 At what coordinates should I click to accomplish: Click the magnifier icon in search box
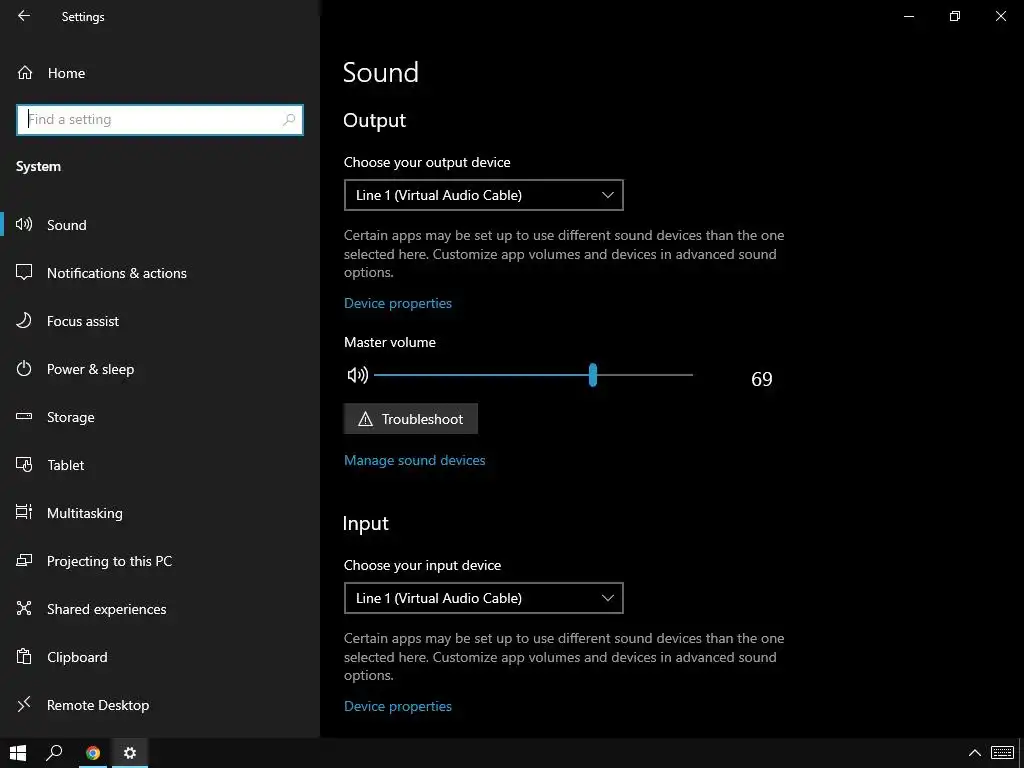(289, 120)
